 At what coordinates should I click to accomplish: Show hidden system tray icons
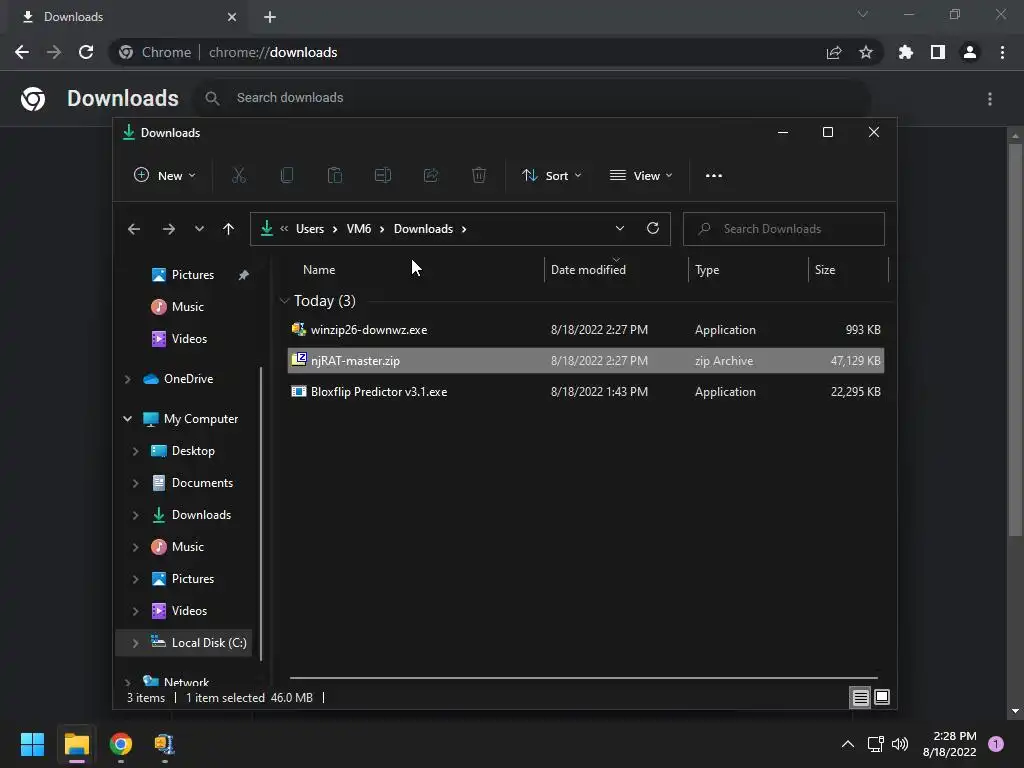[x=848, y=744]
